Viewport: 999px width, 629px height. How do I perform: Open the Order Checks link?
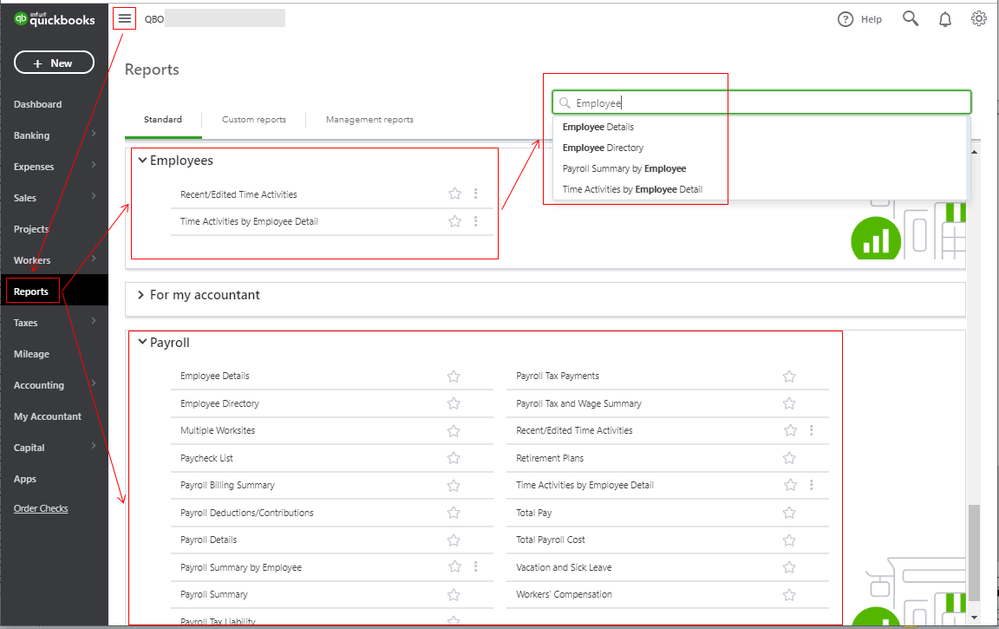pyautogui.click(x=41, y=508)
